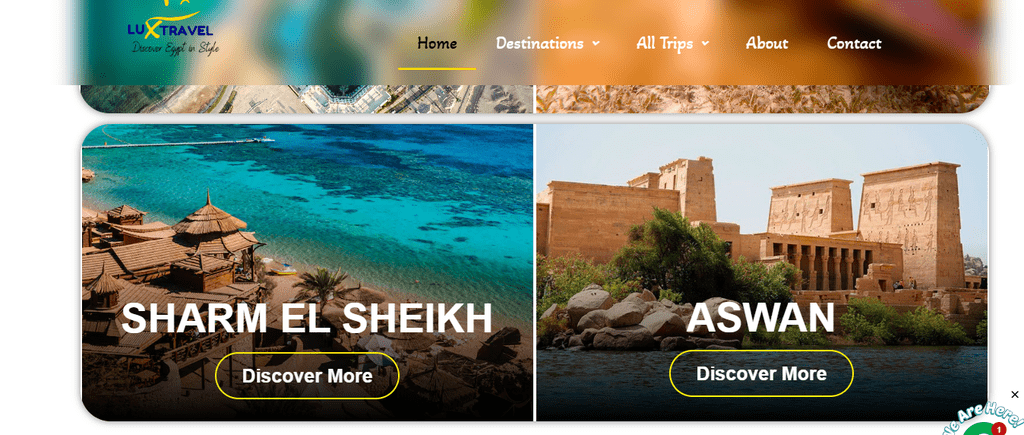Viewport: 1024px width, 435px height.
Task: Dismiss the chat widget with its X
Action: point(1014,395)
